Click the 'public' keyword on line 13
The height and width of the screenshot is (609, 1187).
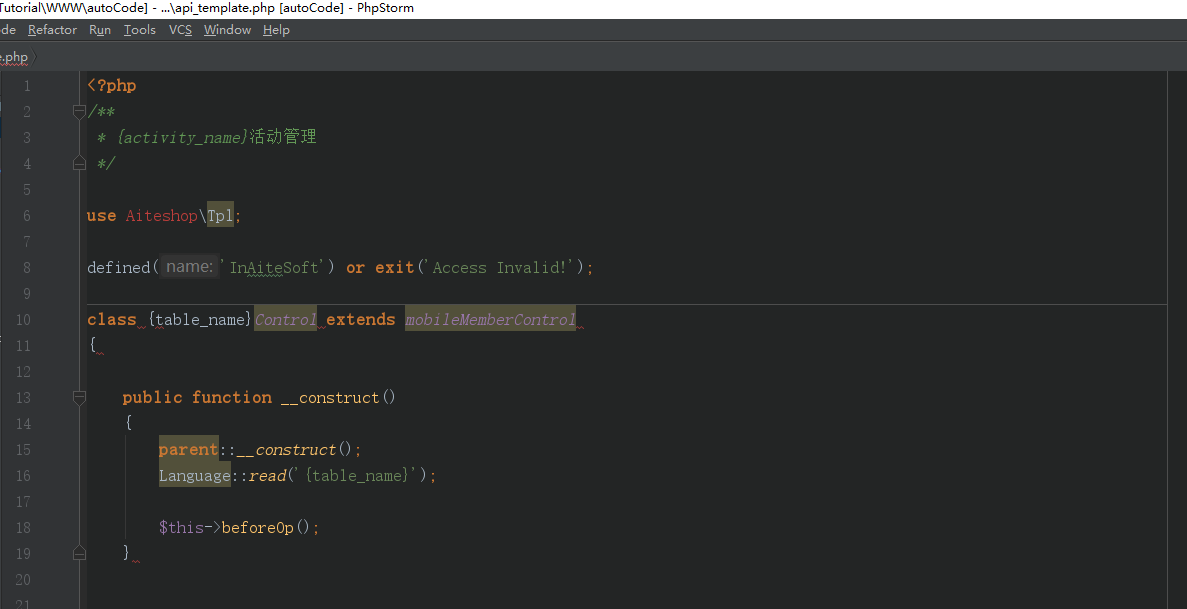pos(152,398)
